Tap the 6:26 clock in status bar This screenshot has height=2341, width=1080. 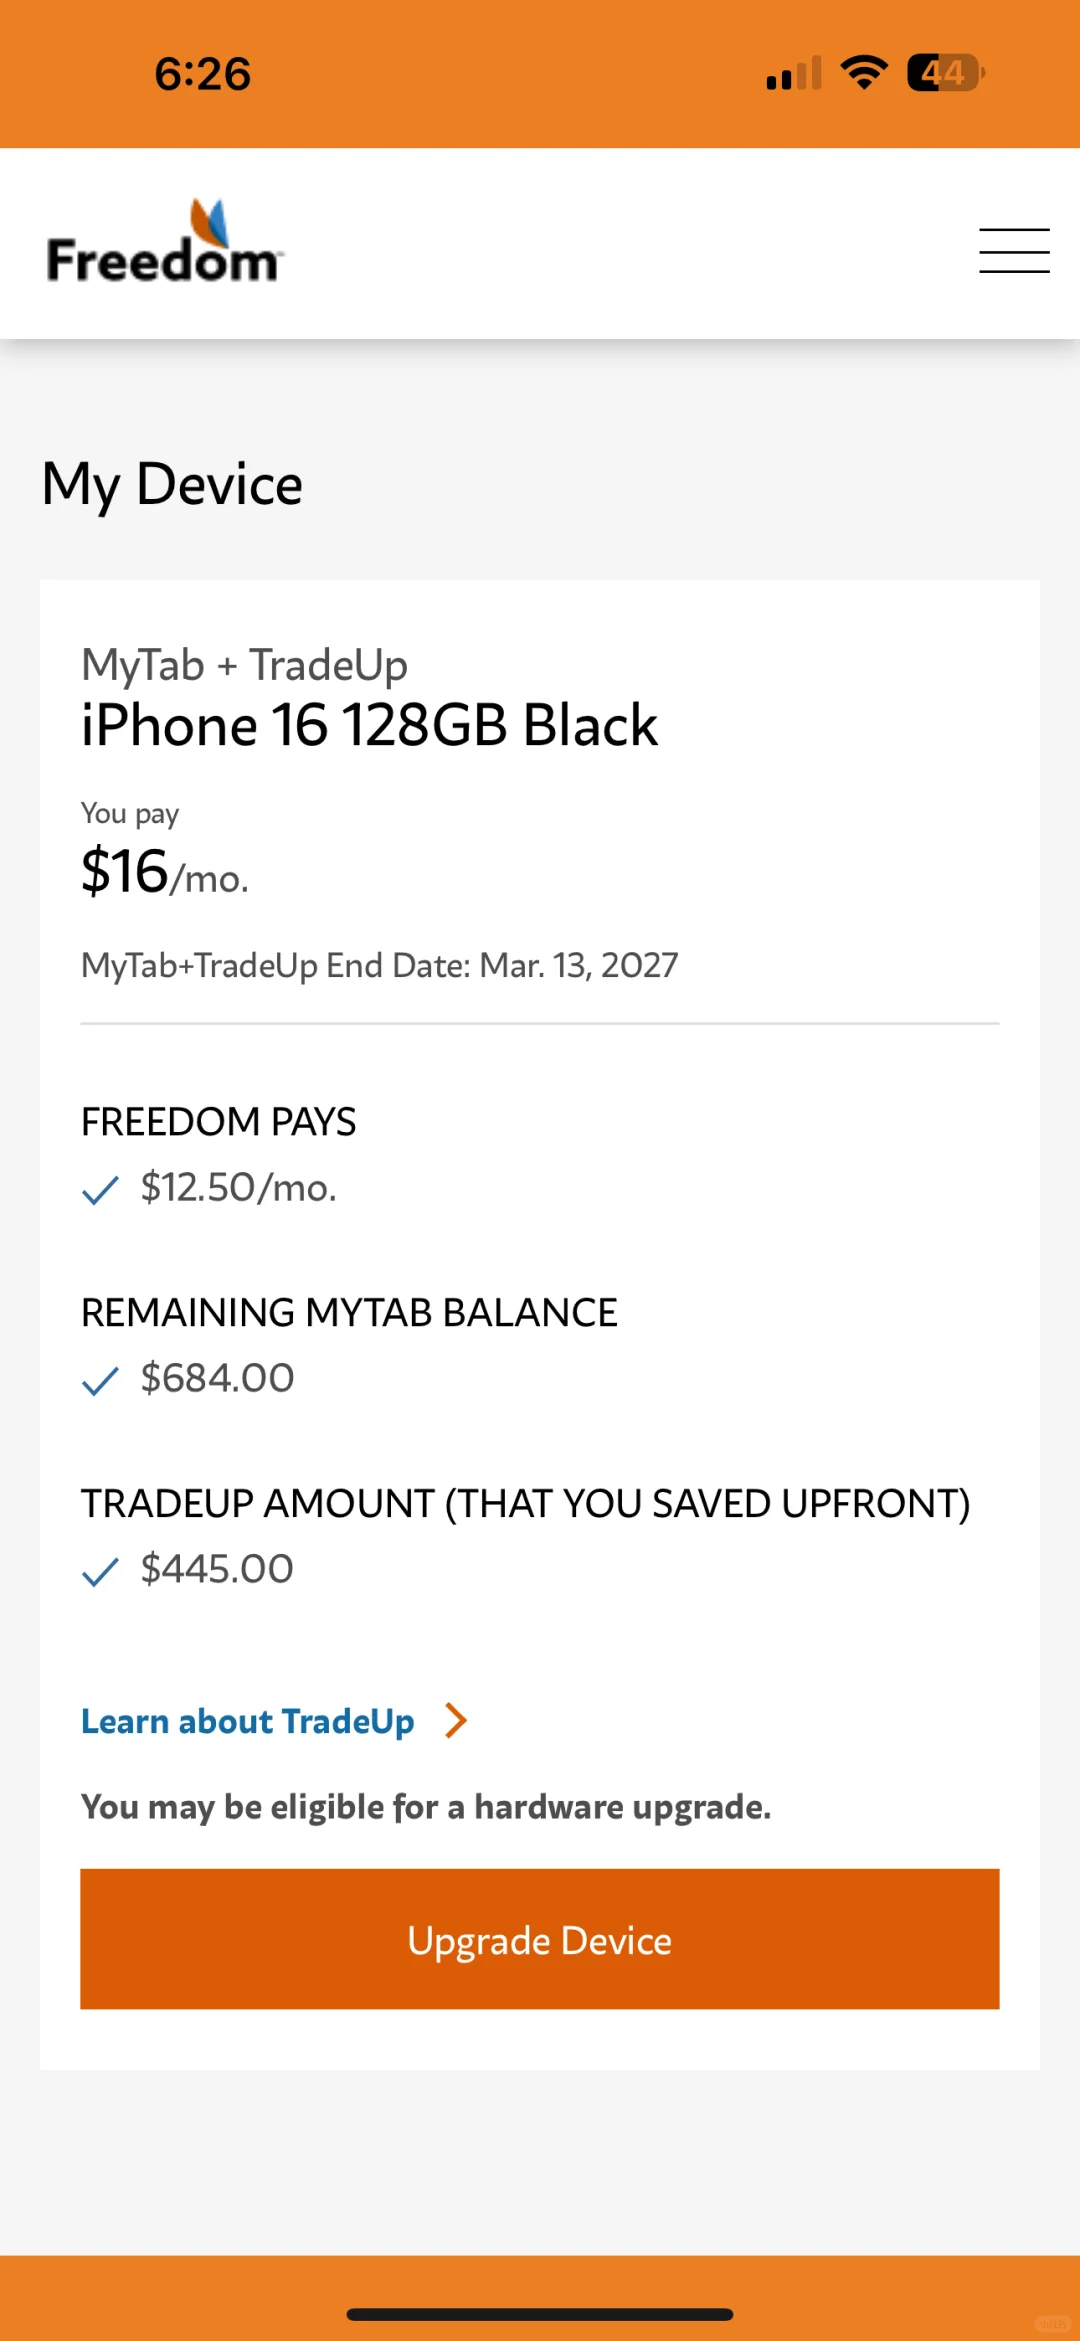pyautogui.click(x=202, y=74)
